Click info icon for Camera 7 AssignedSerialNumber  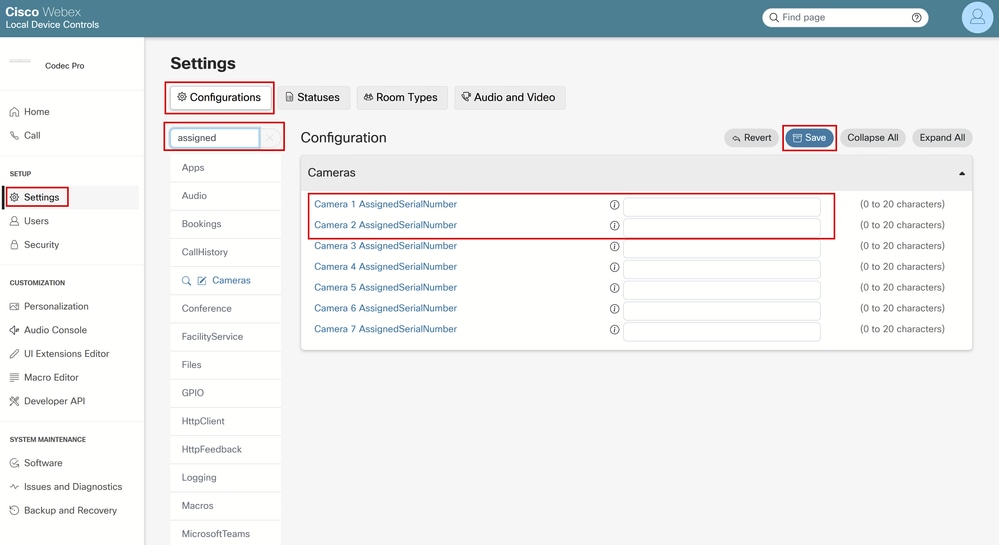coord(614,330)
